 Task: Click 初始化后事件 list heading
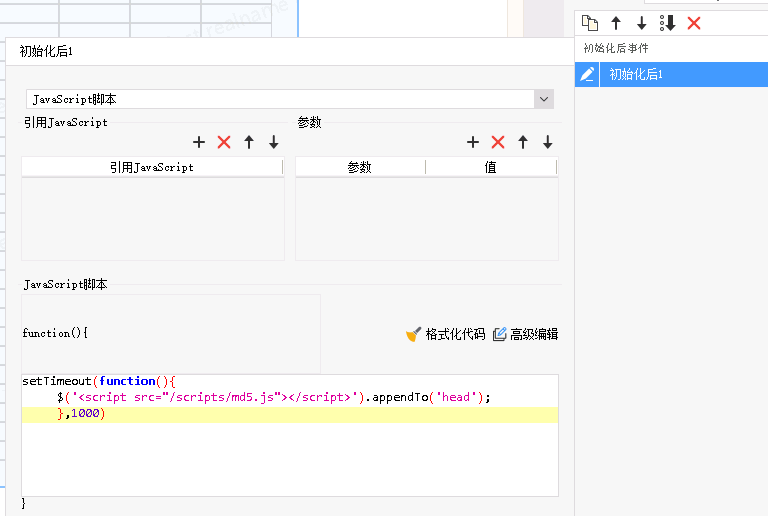coord(616,48)
